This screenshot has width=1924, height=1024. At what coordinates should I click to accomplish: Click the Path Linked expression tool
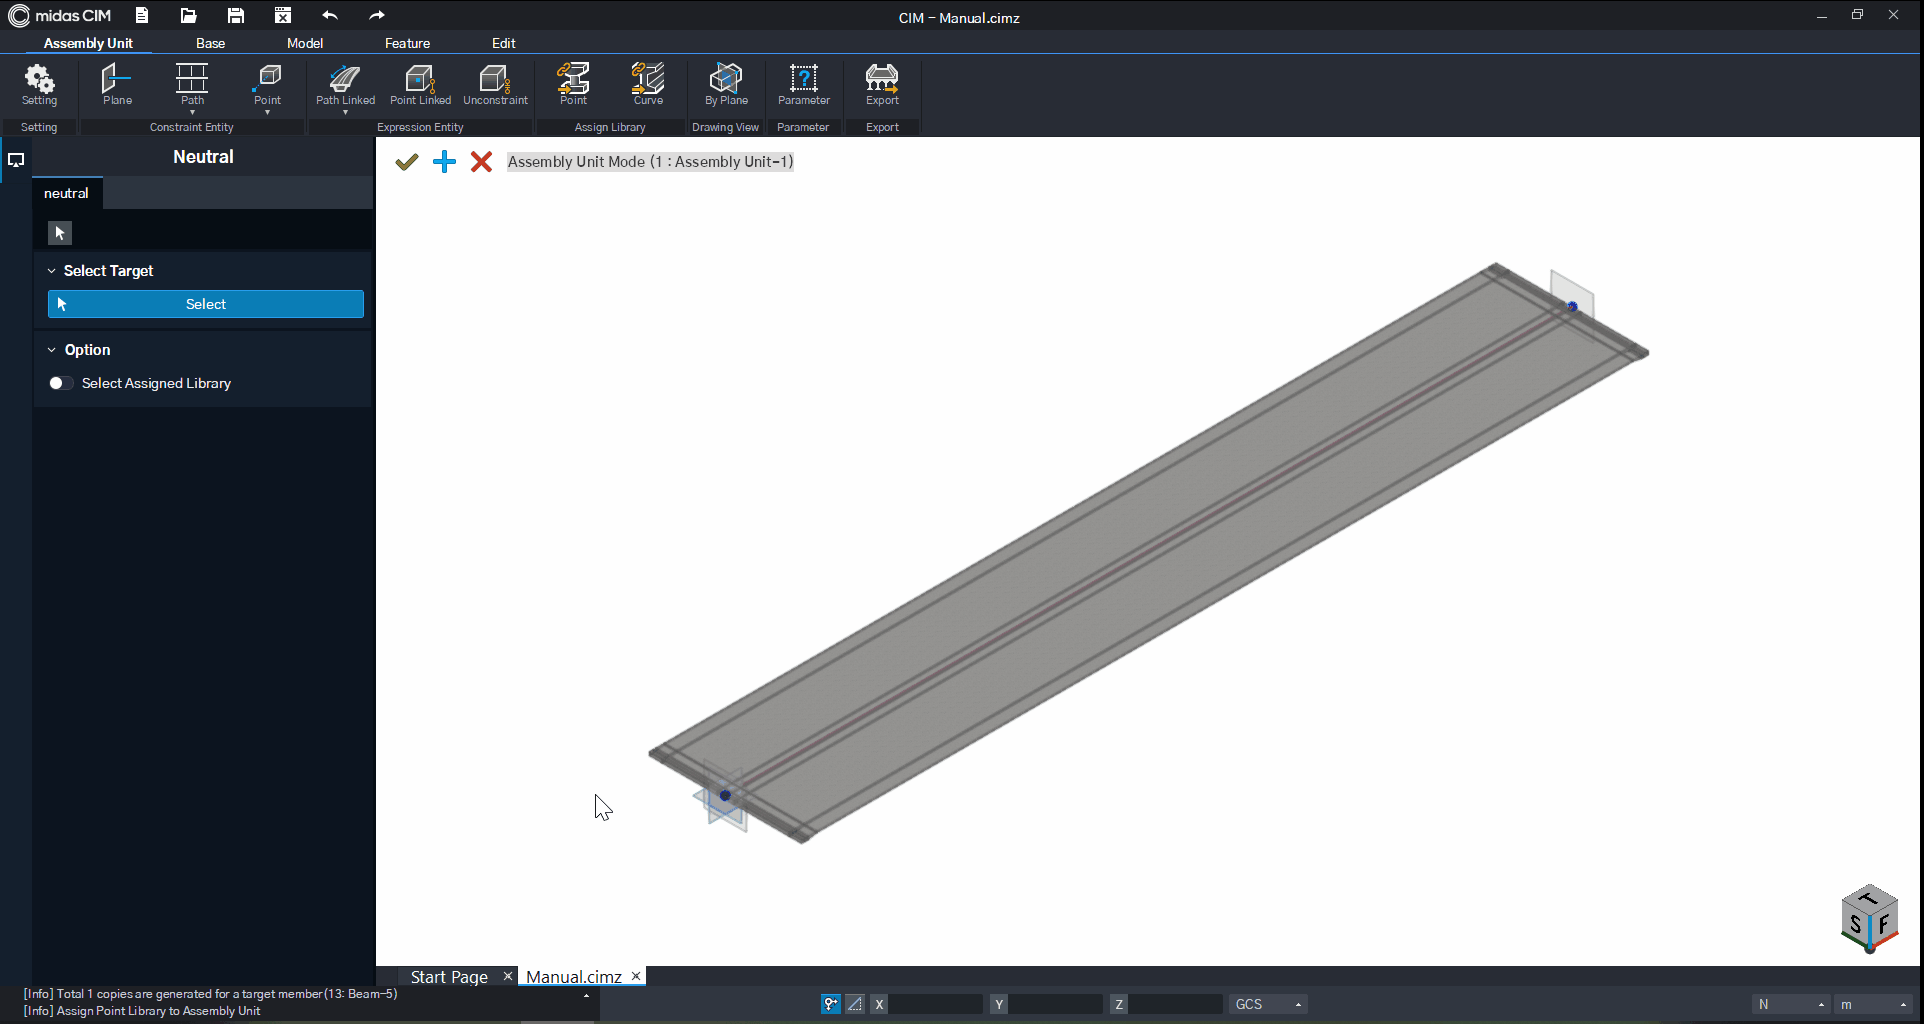click(x=345, y=84)
